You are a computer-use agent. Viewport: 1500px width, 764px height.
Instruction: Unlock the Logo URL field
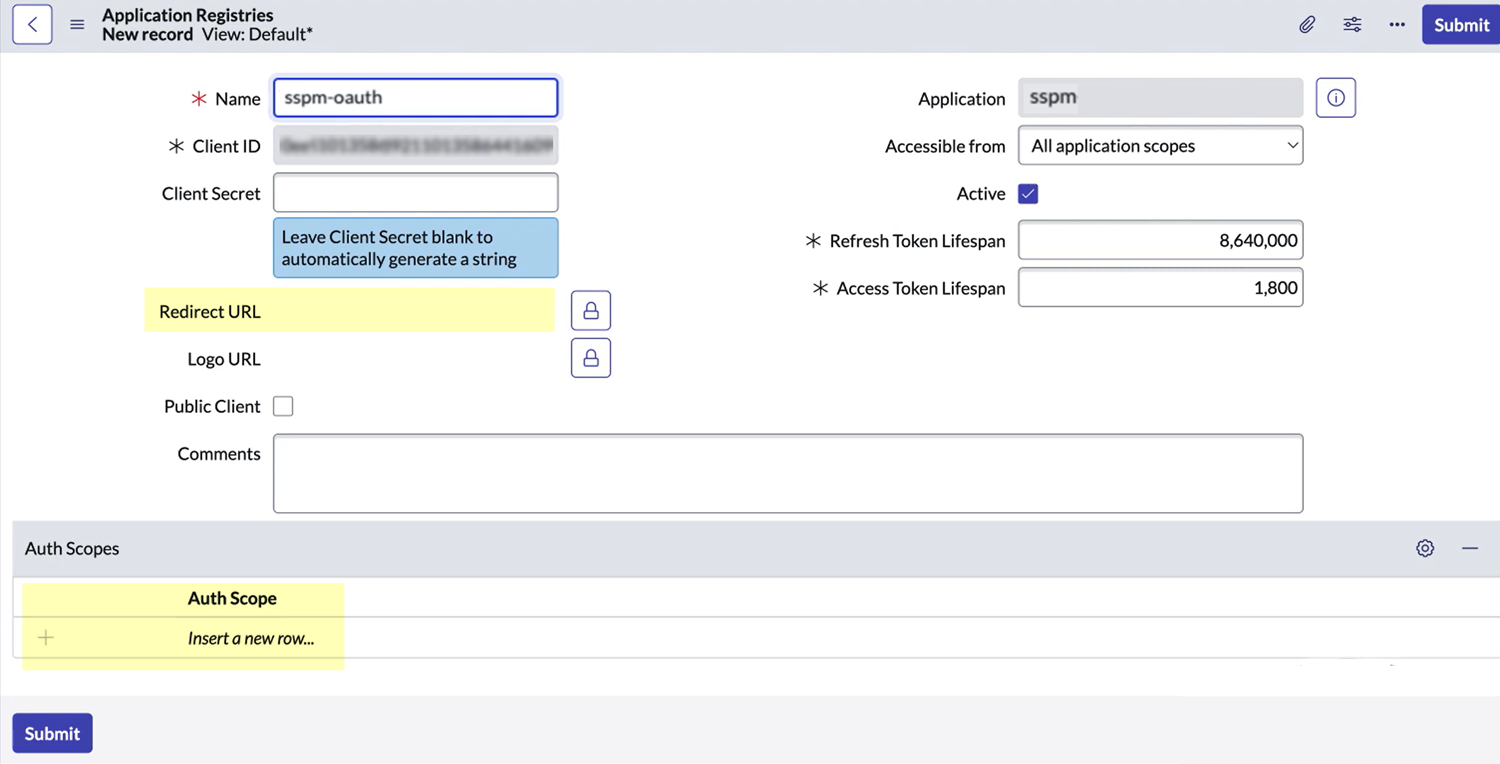[x=590, y=358]
